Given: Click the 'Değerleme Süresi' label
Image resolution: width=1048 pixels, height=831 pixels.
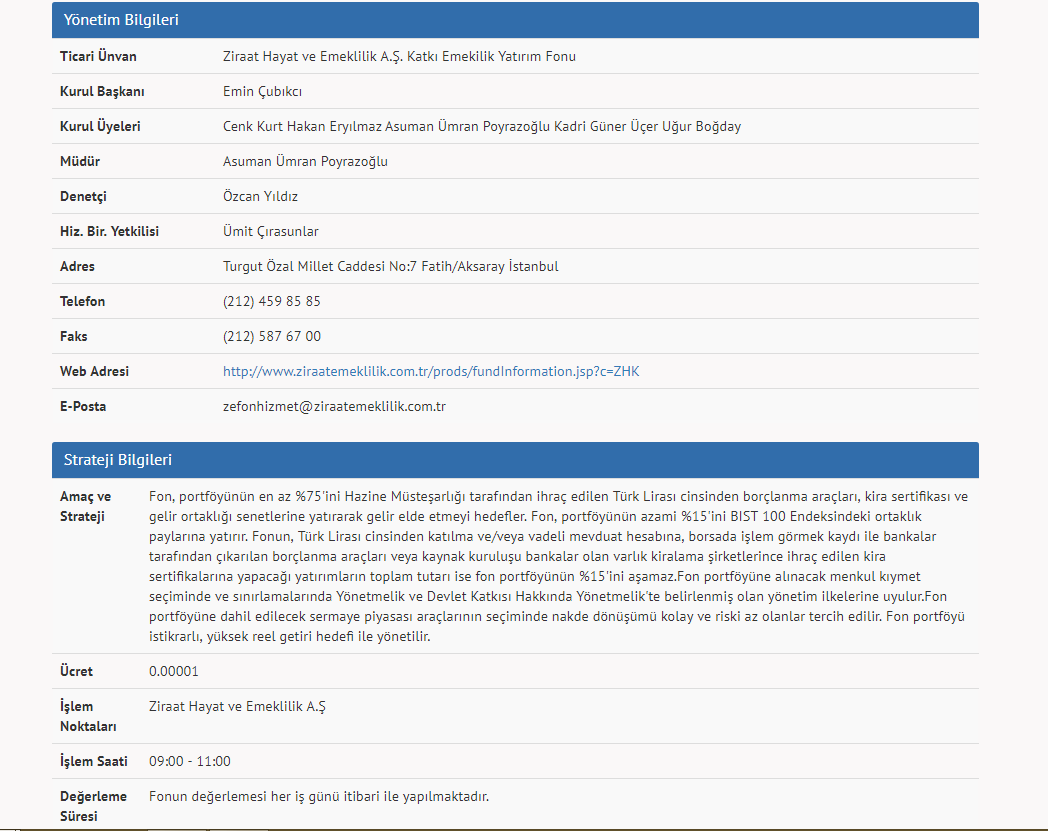Looking at the screenshot, I should (x=94, y=806).
